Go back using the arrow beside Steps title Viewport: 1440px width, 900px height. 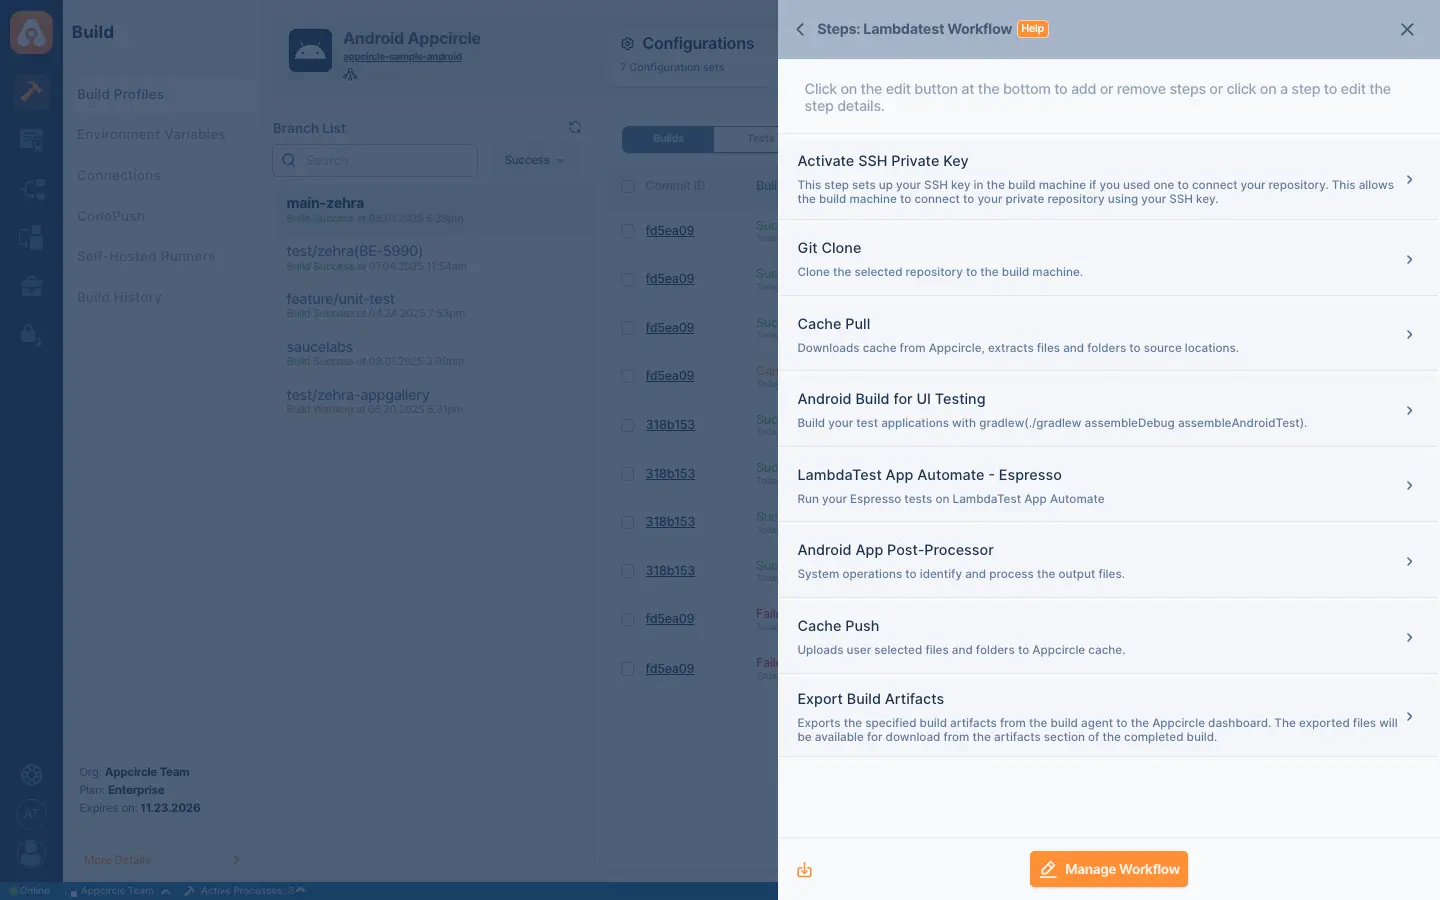point(800,29)
